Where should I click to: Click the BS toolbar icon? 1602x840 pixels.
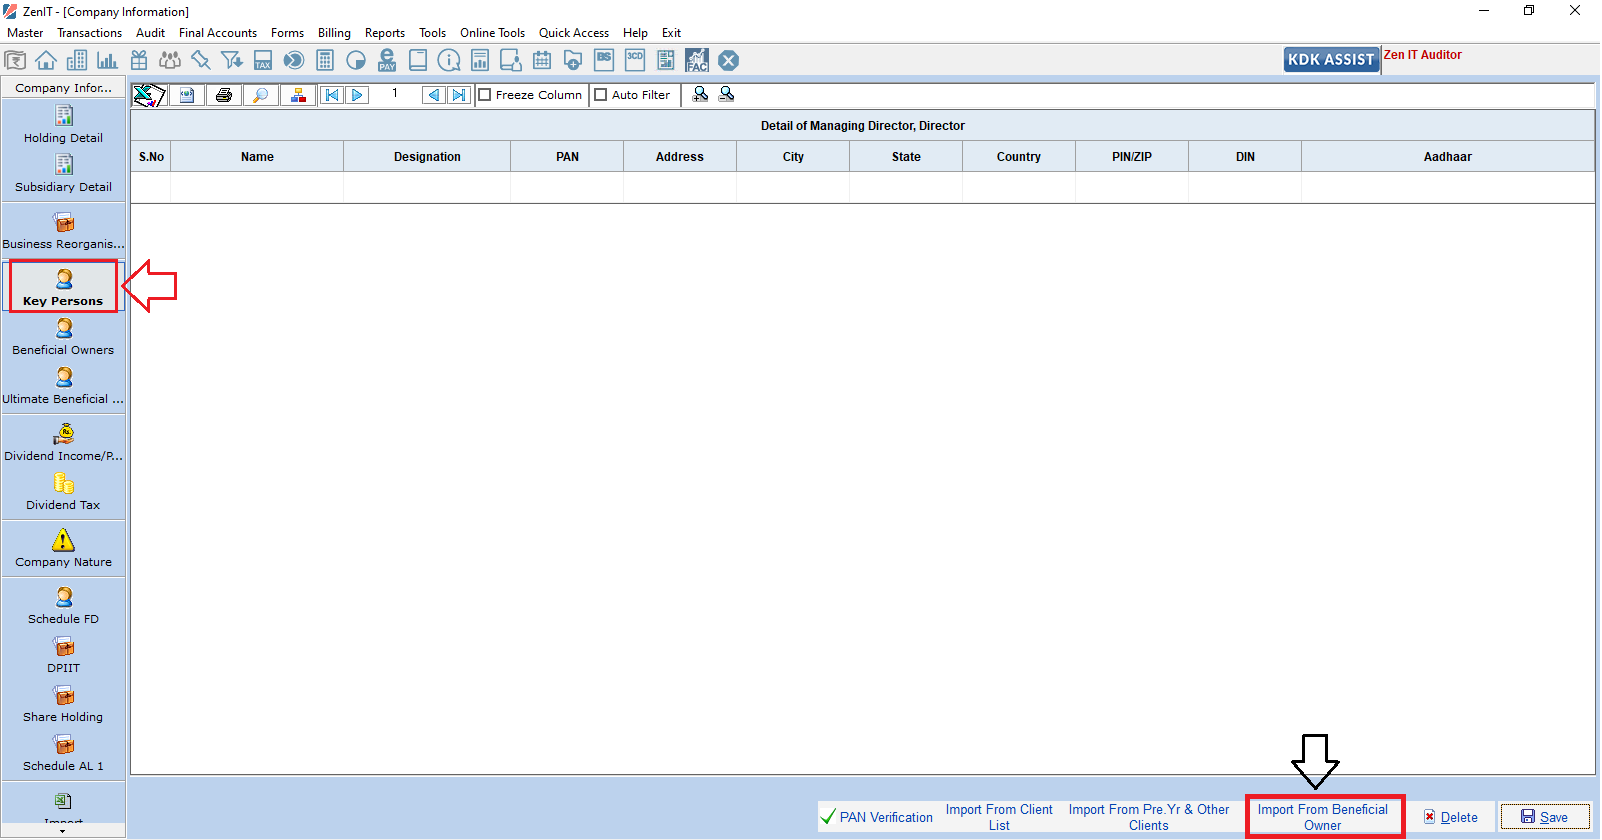point(604,60)
